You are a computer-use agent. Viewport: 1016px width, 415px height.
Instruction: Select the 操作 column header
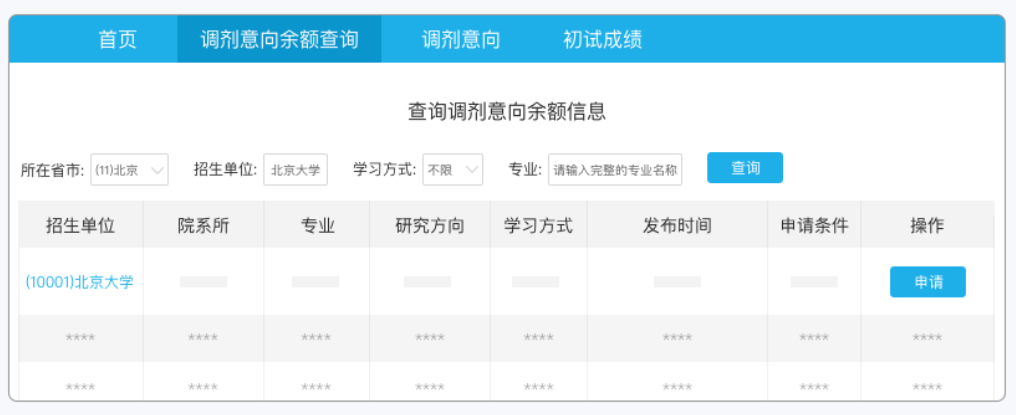926,225
